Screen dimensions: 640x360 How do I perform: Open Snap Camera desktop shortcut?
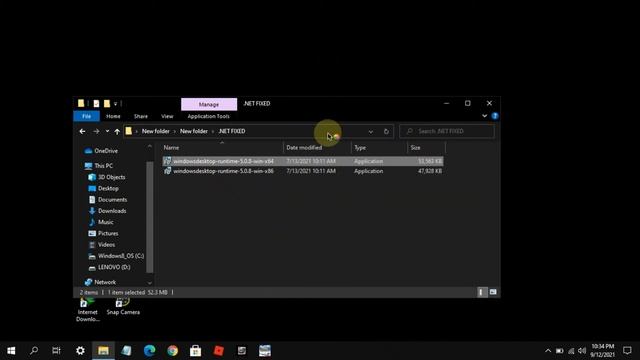(x=123, y=307)
